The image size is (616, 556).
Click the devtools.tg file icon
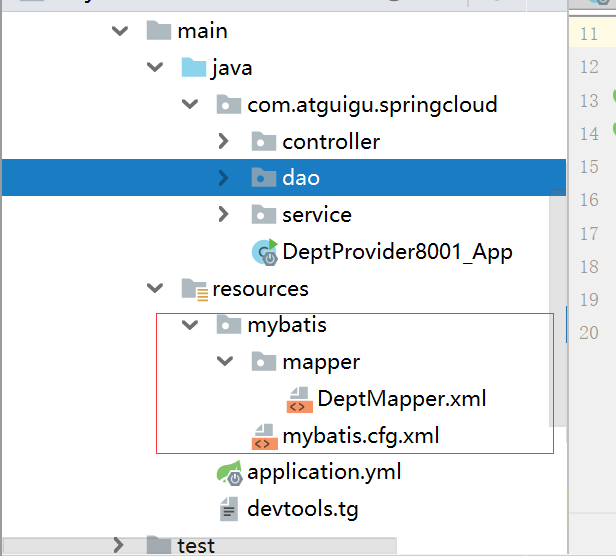[x=229, y=509]
